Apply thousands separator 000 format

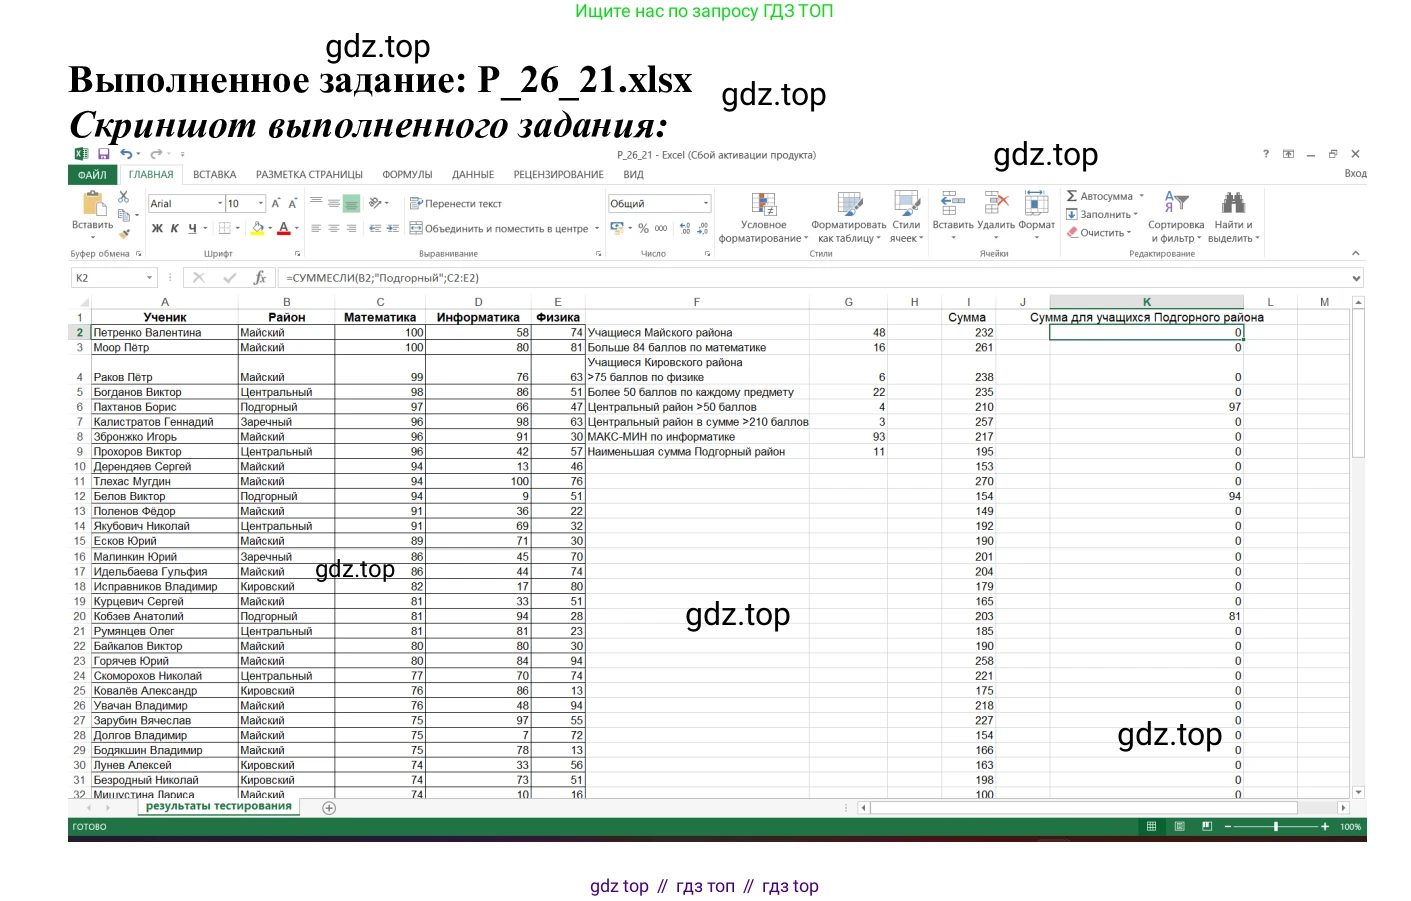[x=661, y=229]
